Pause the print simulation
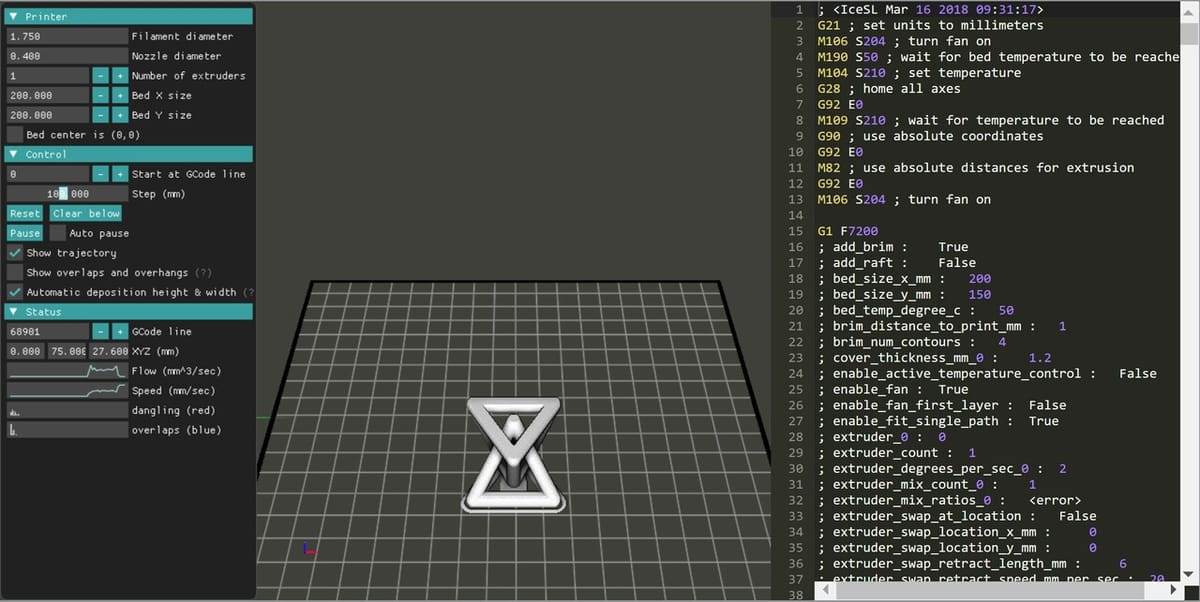The image size is (1200, 602). [x=25, y=233]
